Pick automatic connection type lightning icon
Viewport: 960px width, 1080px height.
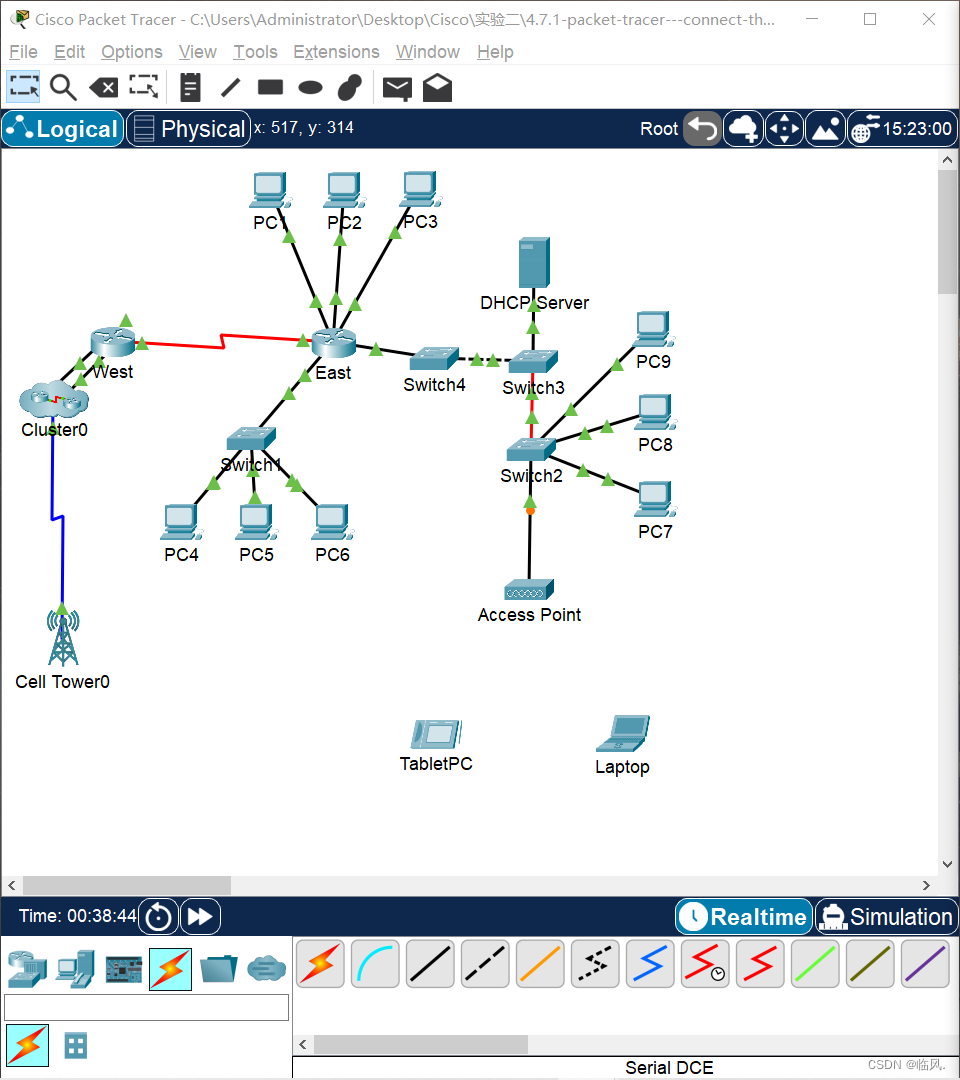click(x=320, y=963)
